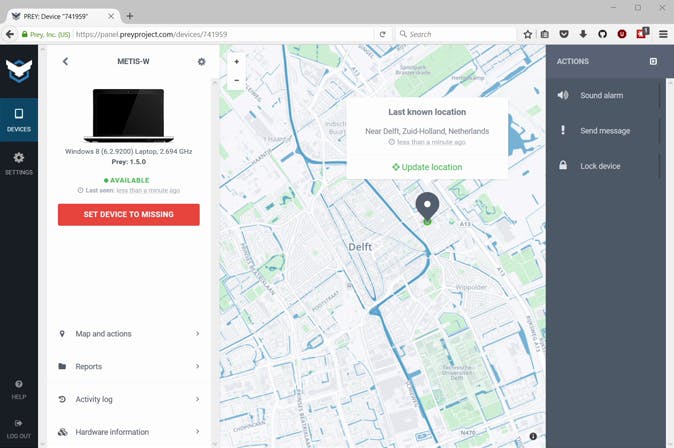
Task: Zoom out on the map
Action: tap(236, 80)
